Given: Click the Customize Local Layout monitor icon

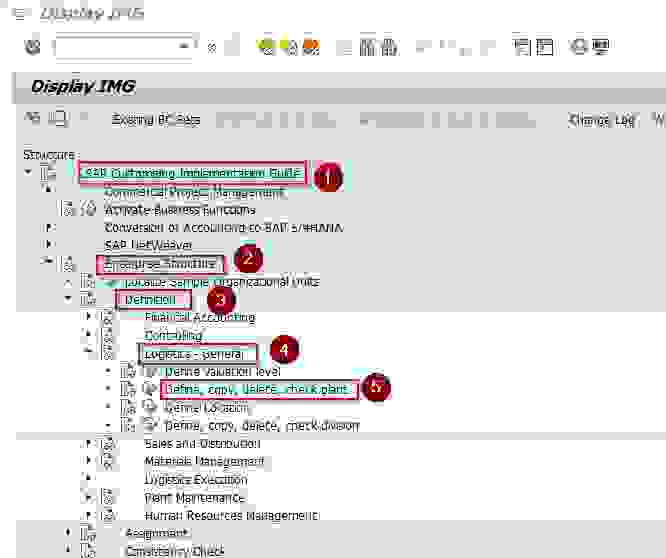Looking at the screenshot, I should [x=601, y=46].
